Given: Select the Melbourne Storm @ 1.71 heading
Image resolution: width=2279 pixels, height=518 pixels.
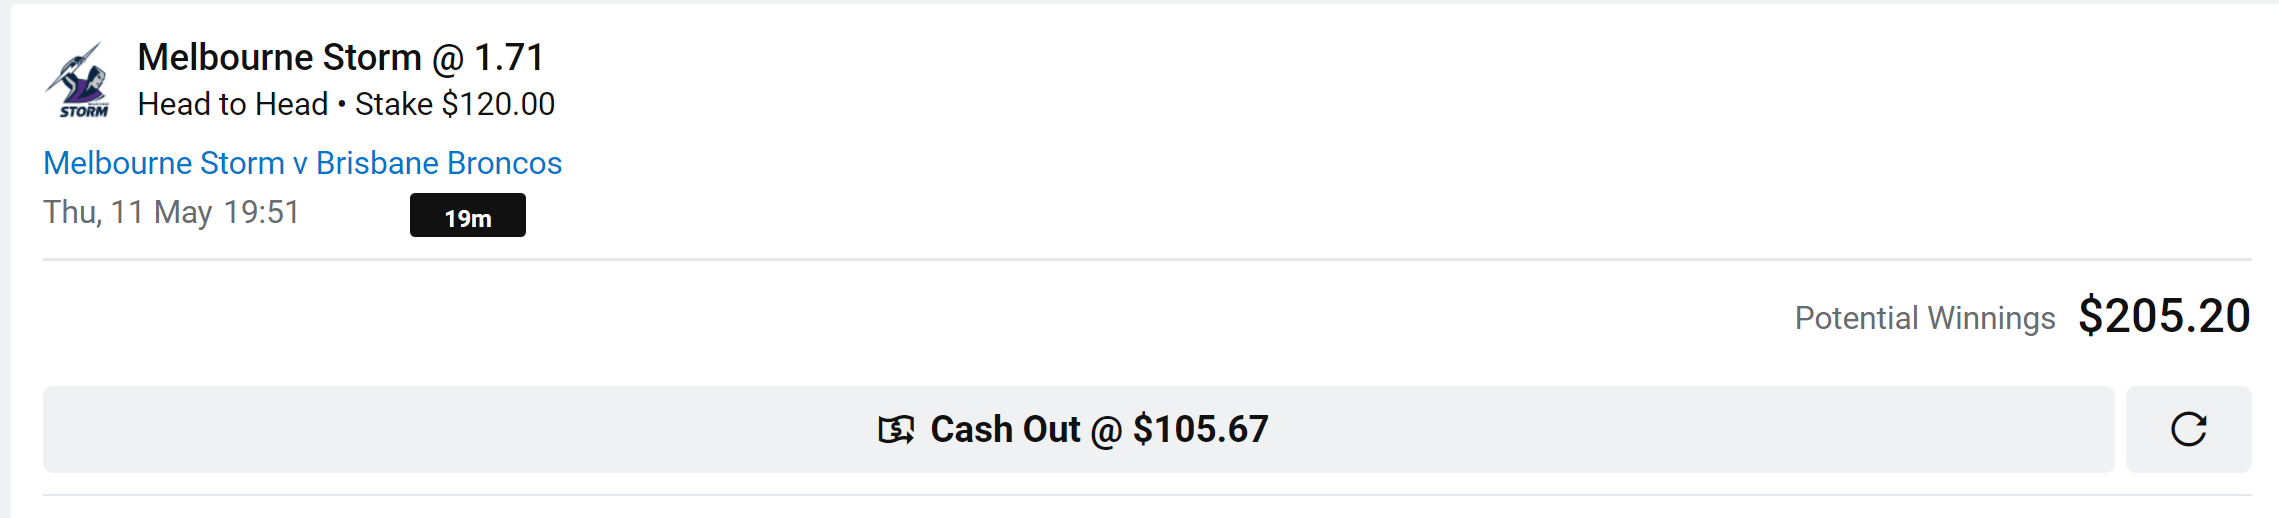Looking at the screenshot, I should click(x=340, y=58).
